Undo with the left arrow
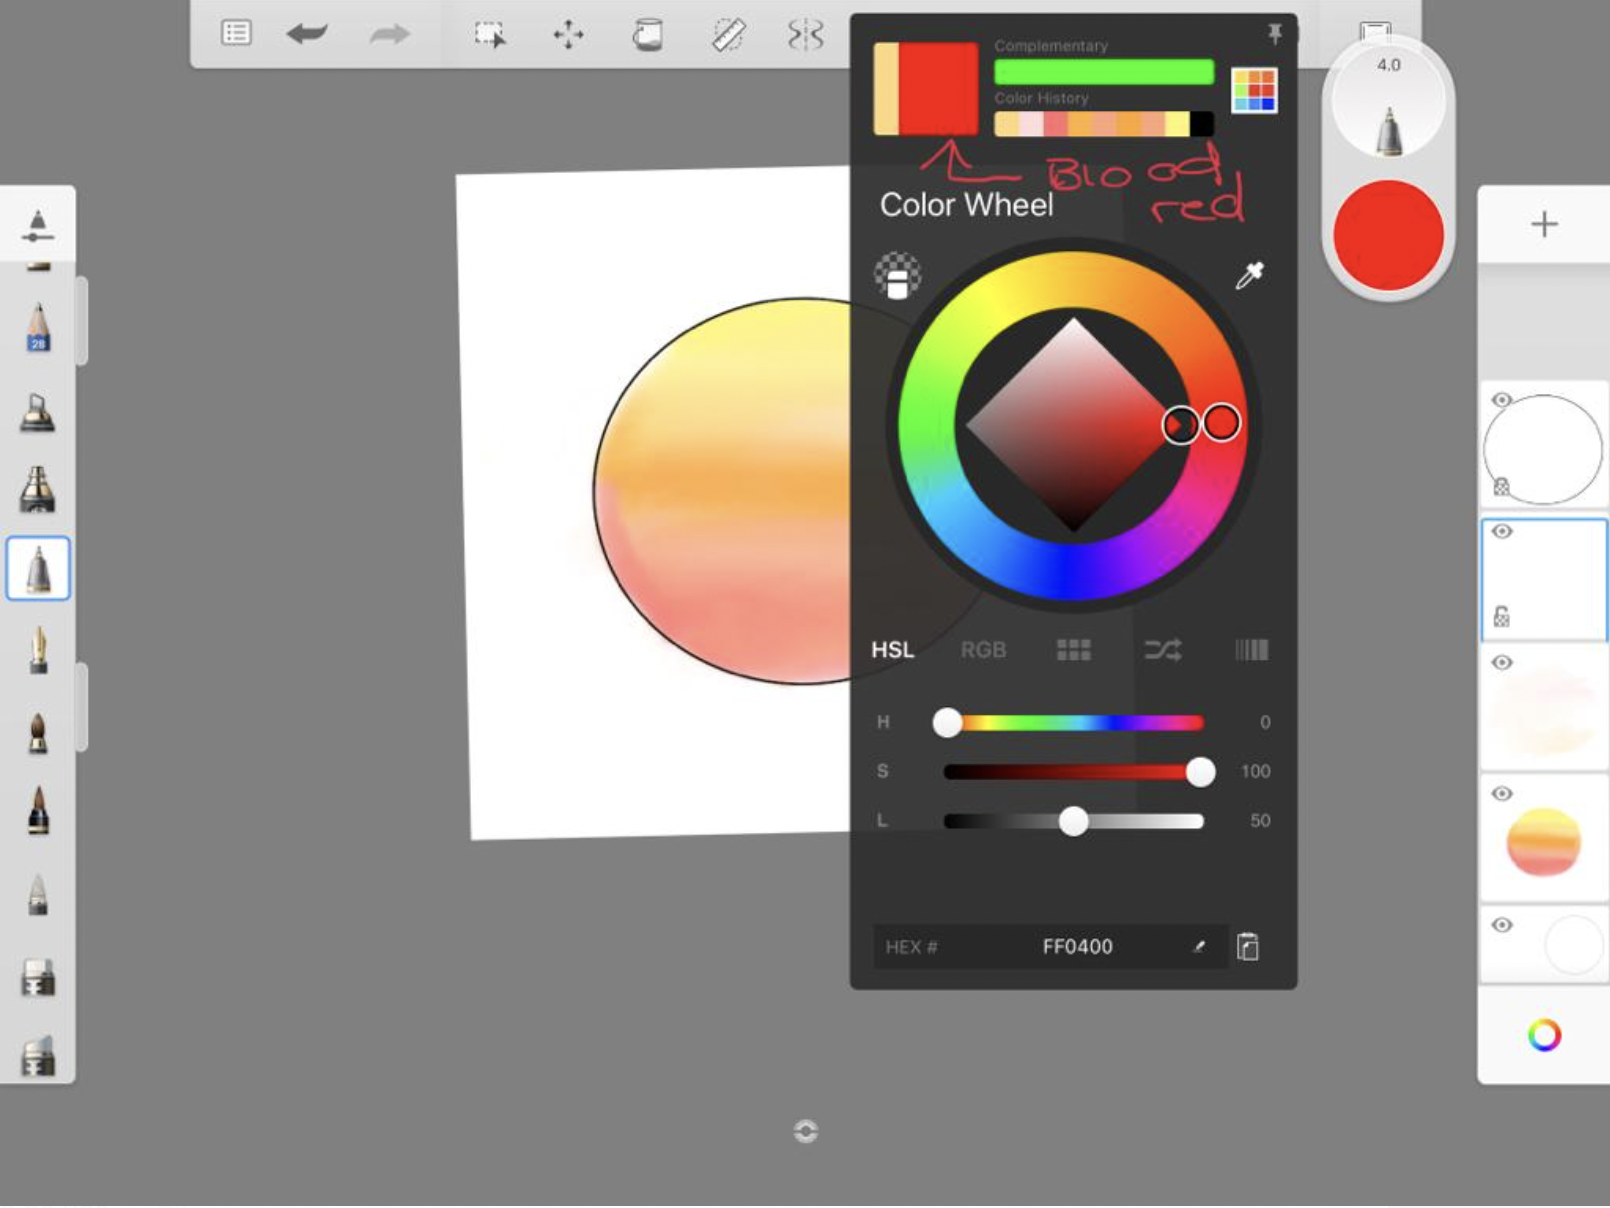The height and width of the screenshot is (1208, 1610). click(307, 34)
